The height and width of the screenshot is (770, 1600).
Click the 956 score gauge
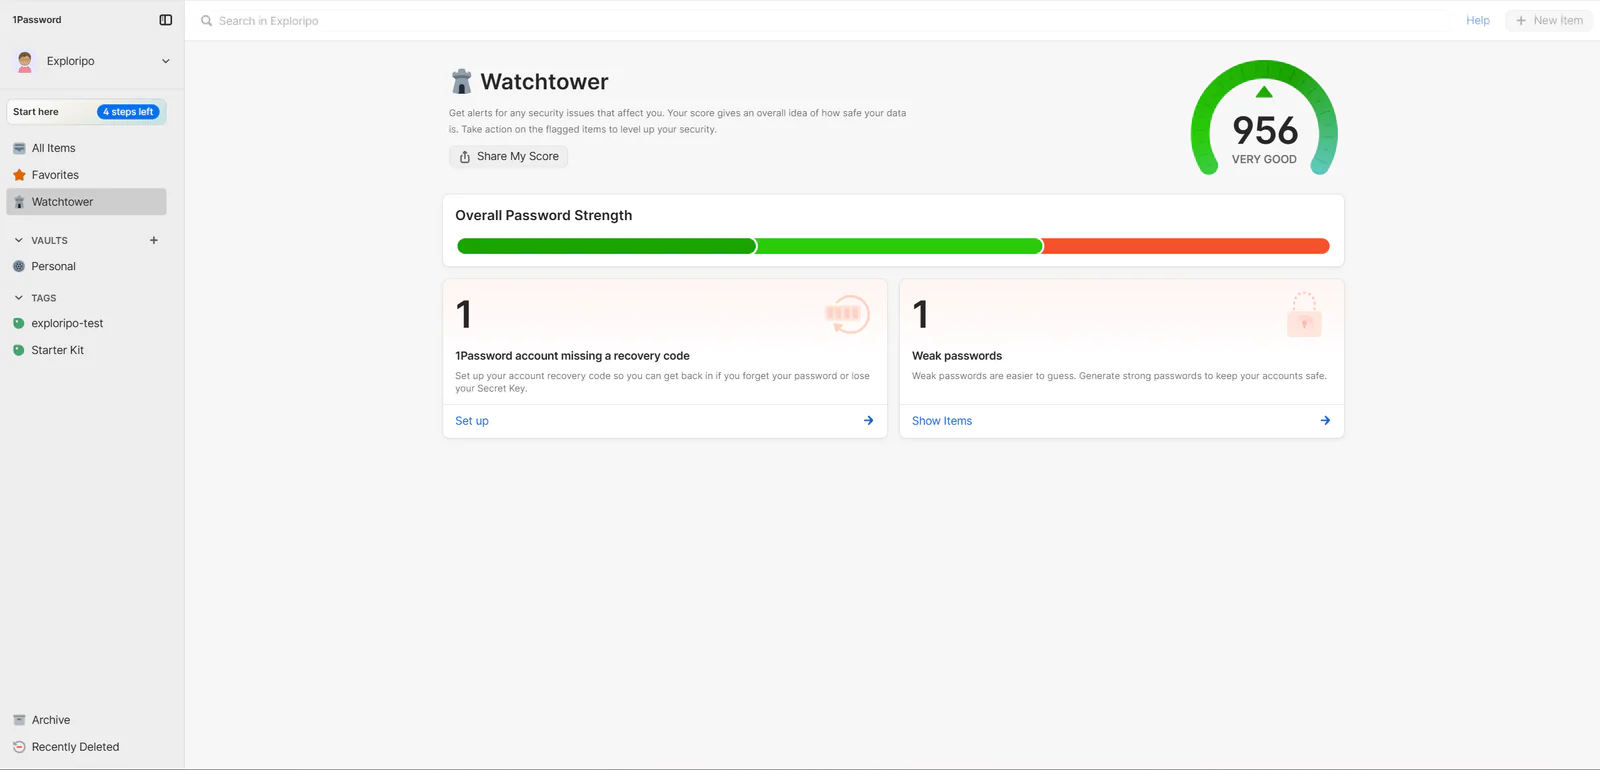click(x=1264, y=118)
